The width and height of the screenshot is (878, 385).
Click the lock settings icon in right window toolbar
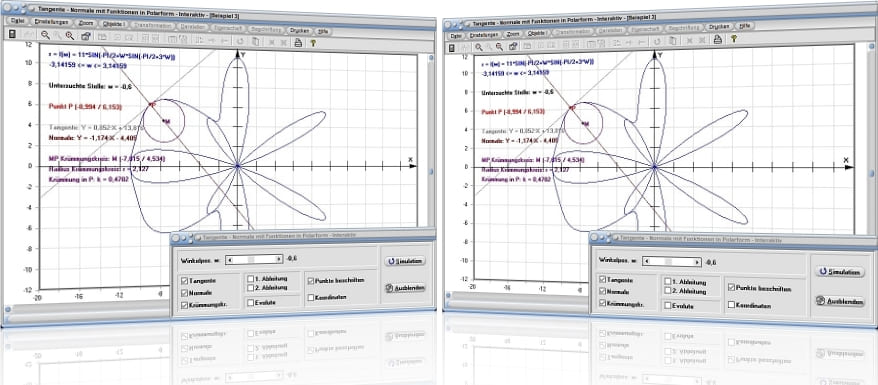click(x=513, y=46)
